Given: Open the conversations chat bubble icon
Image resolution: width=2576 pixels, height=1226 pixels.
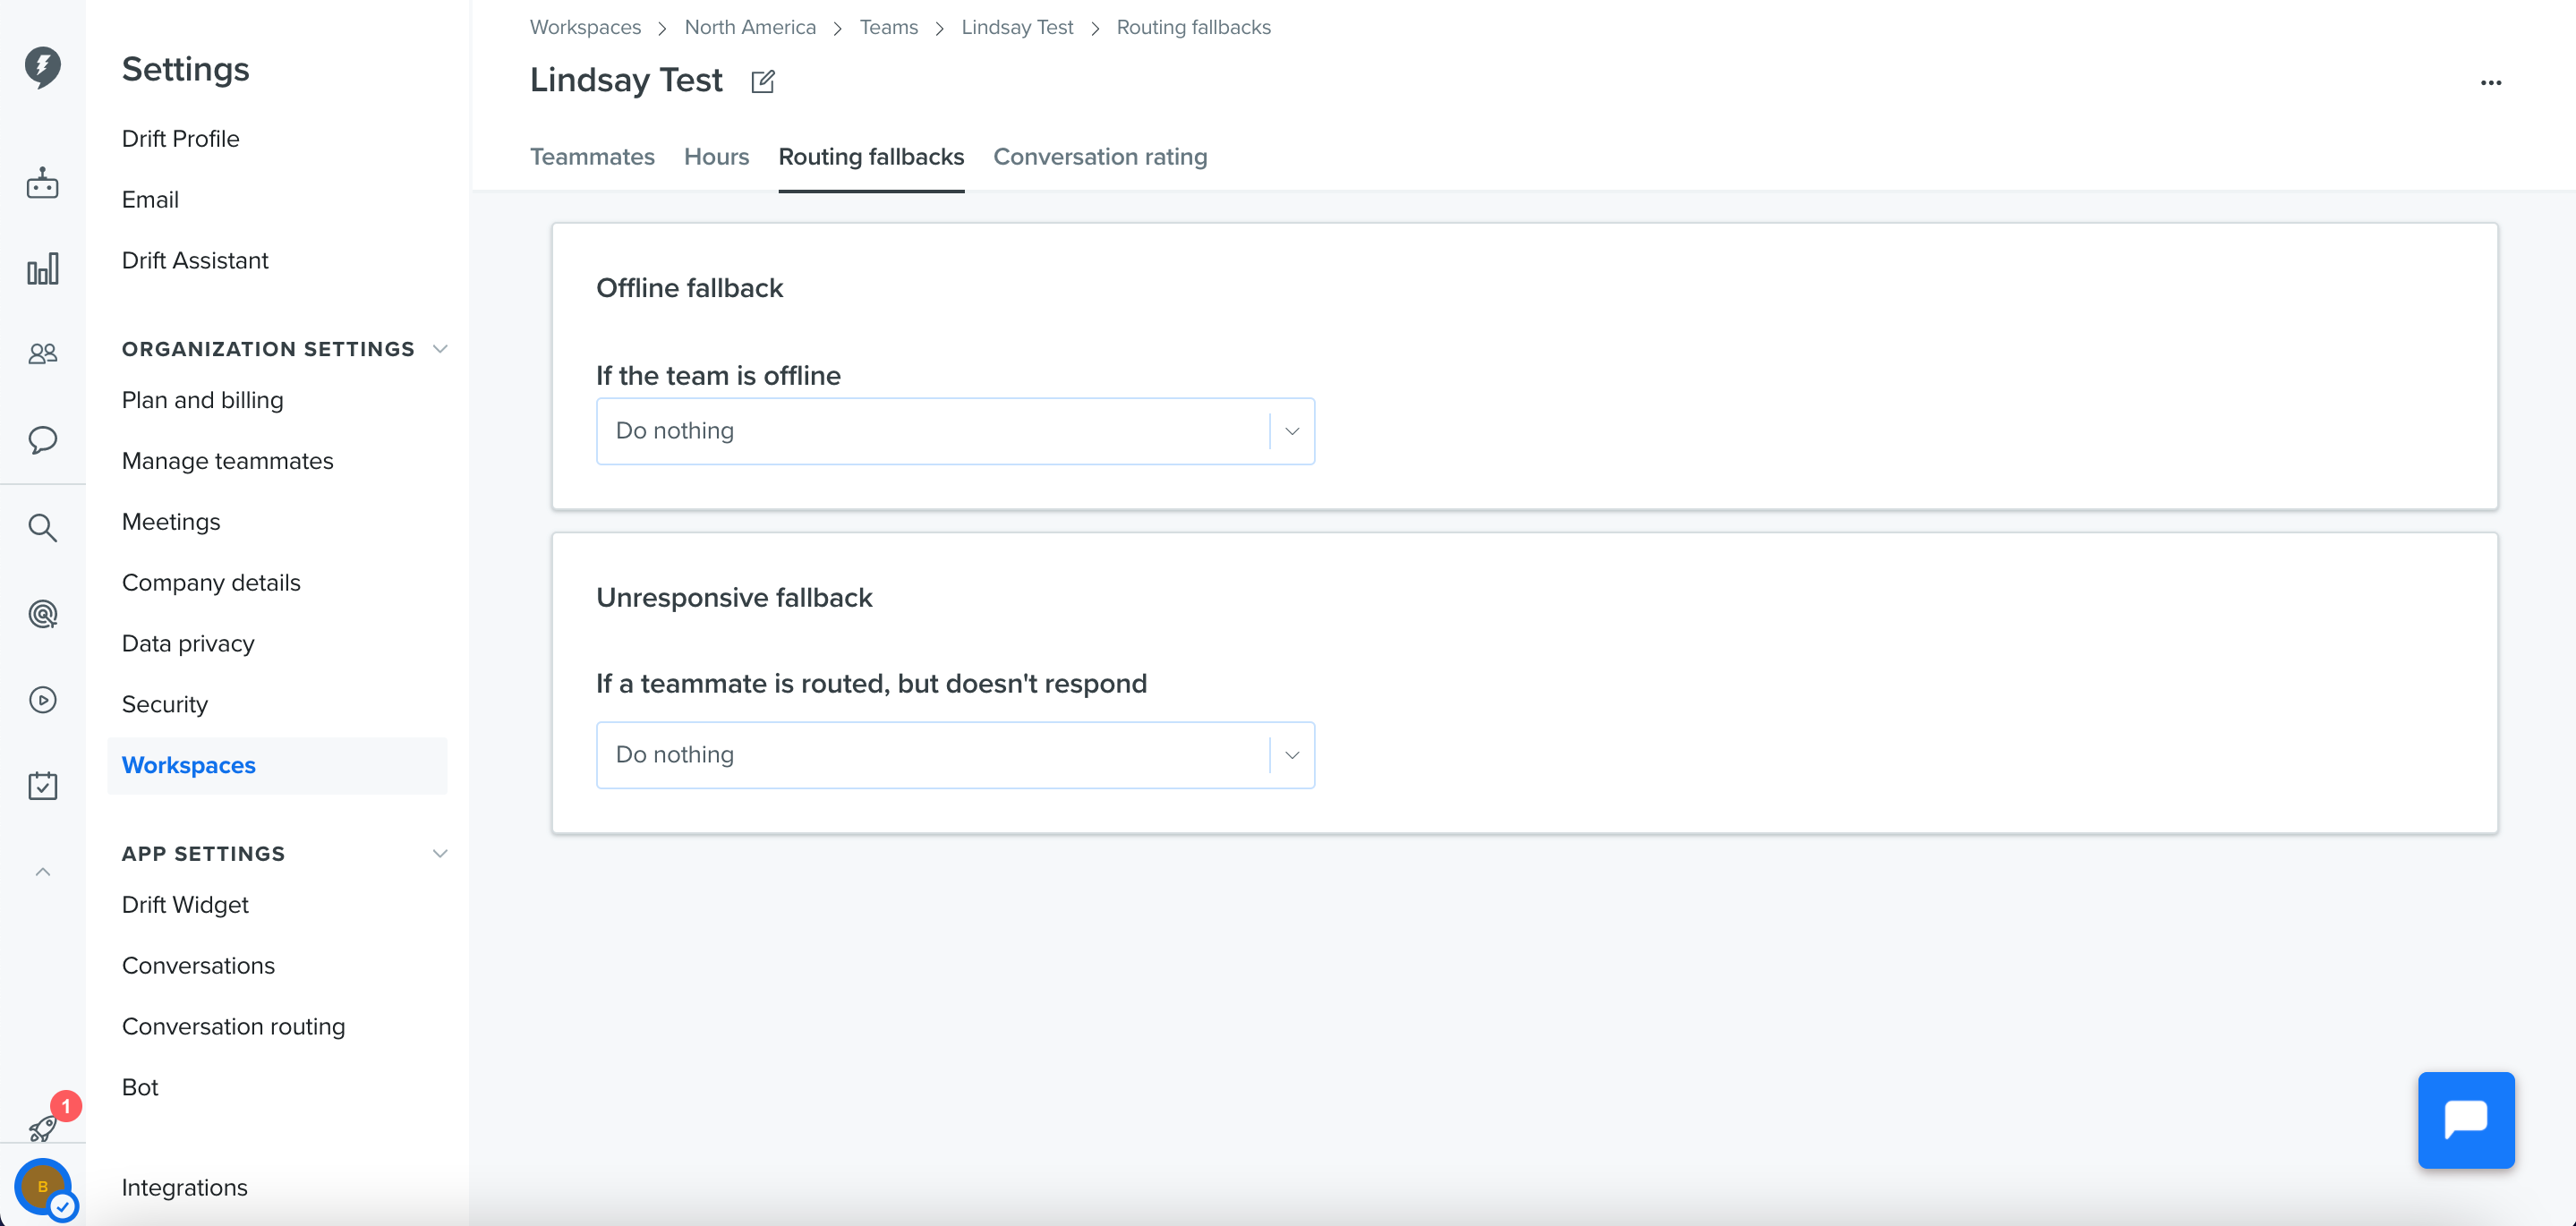Looking at the screenshot, I should tap(42, 440).
